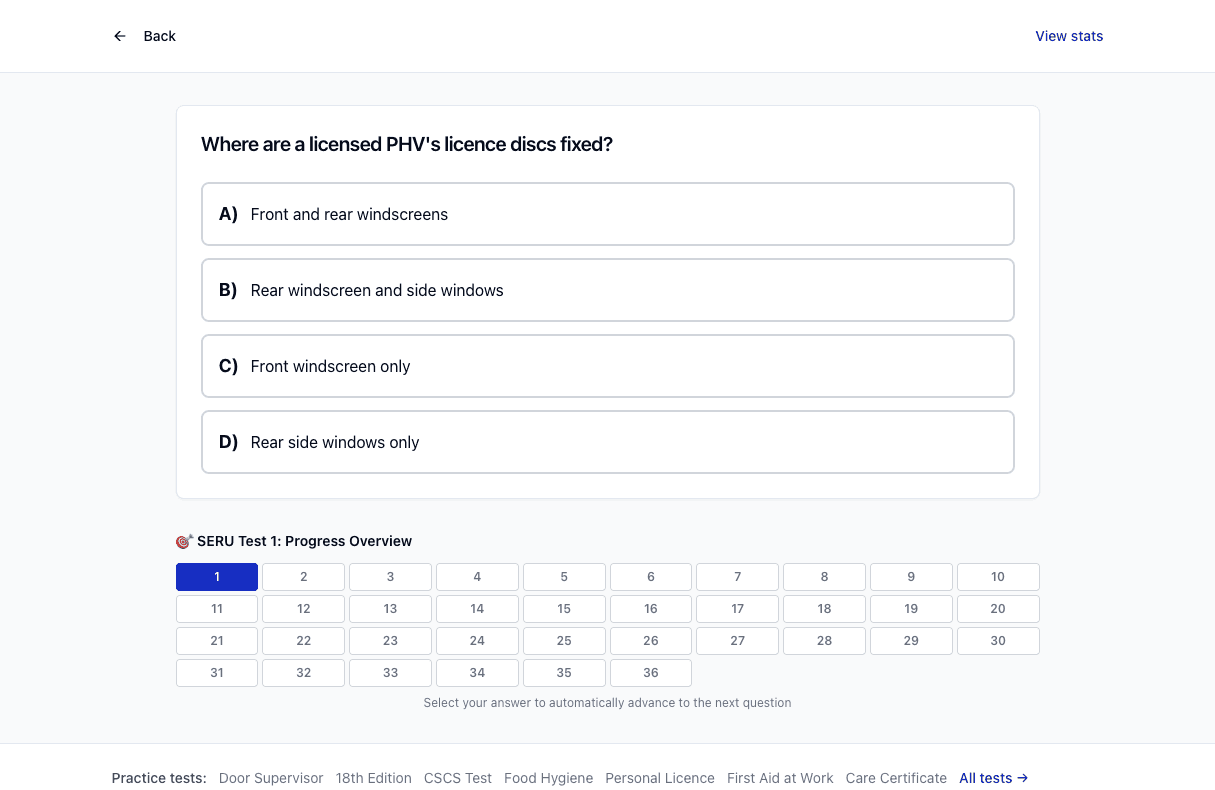Image resolution: width=1215 pixels, height=790 pixels.
Task: Navigate to question 27
Action: pyautogui.click(x=738, y=641)
